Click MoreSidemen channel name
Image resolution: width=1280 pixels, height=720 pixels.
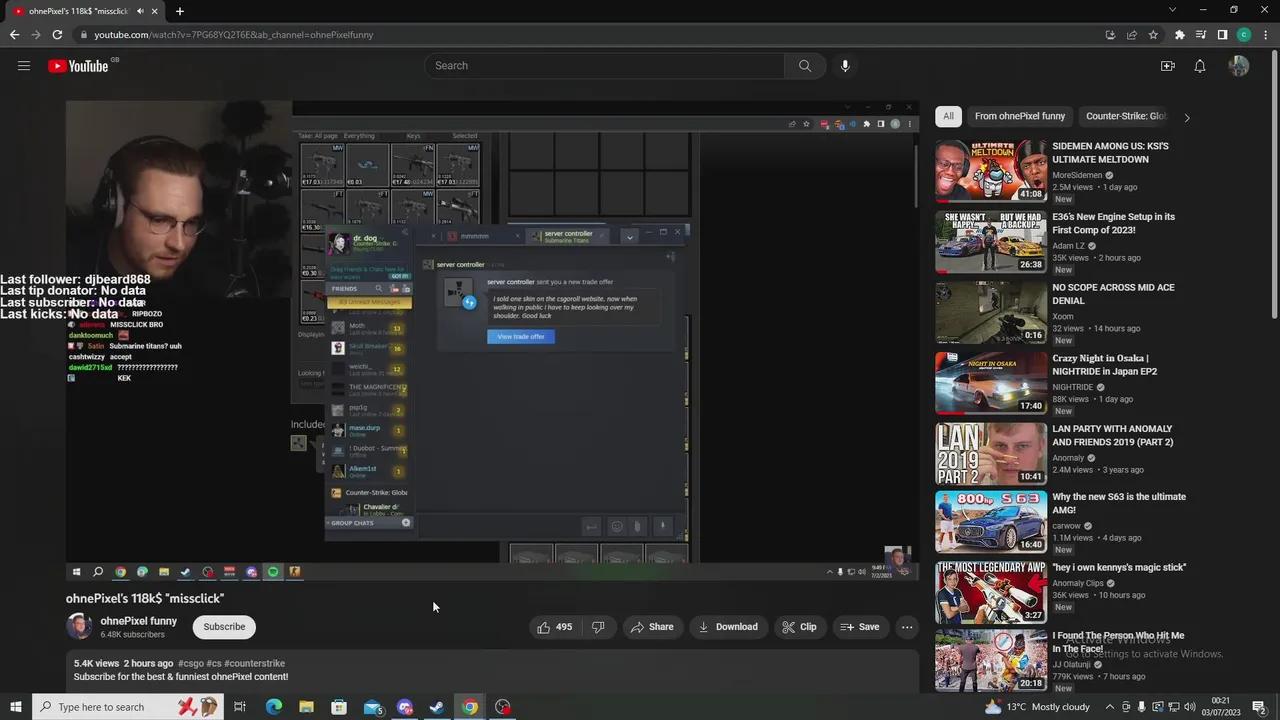[x=1077, y=175]
